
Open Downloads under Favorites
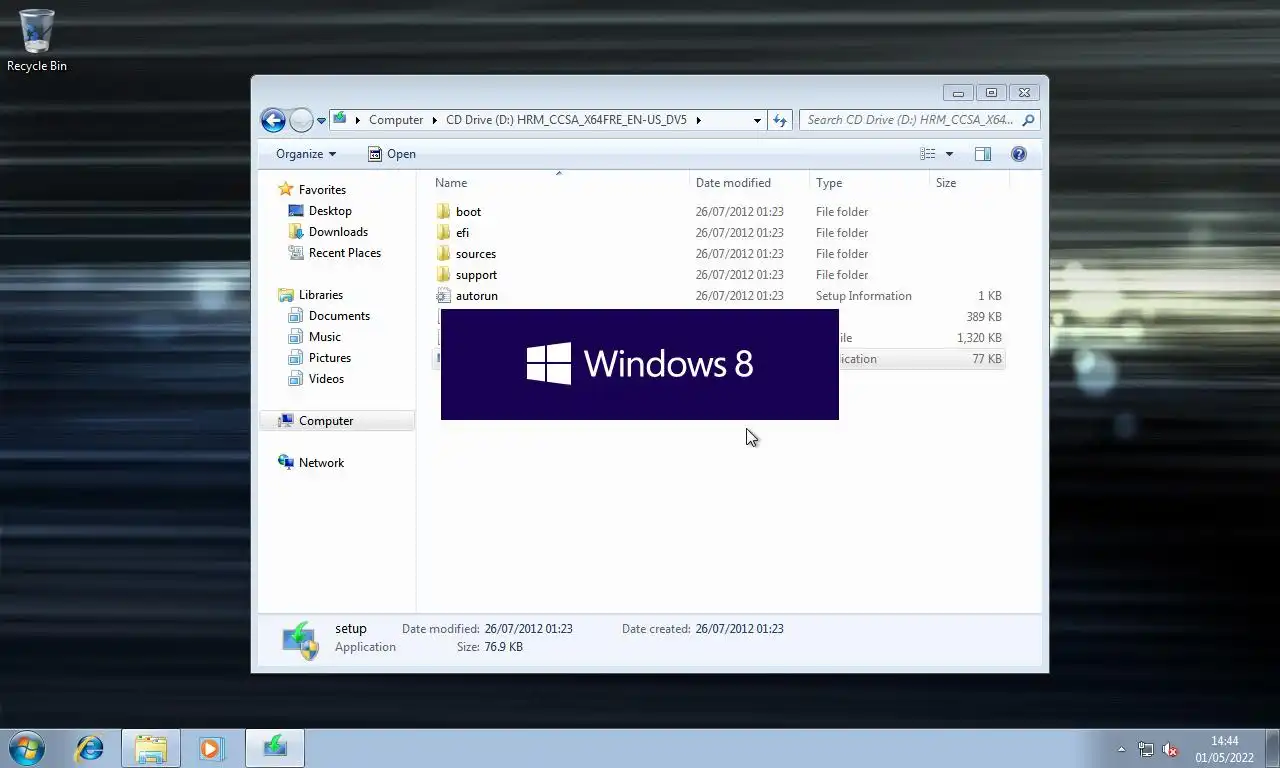(338, 232)
